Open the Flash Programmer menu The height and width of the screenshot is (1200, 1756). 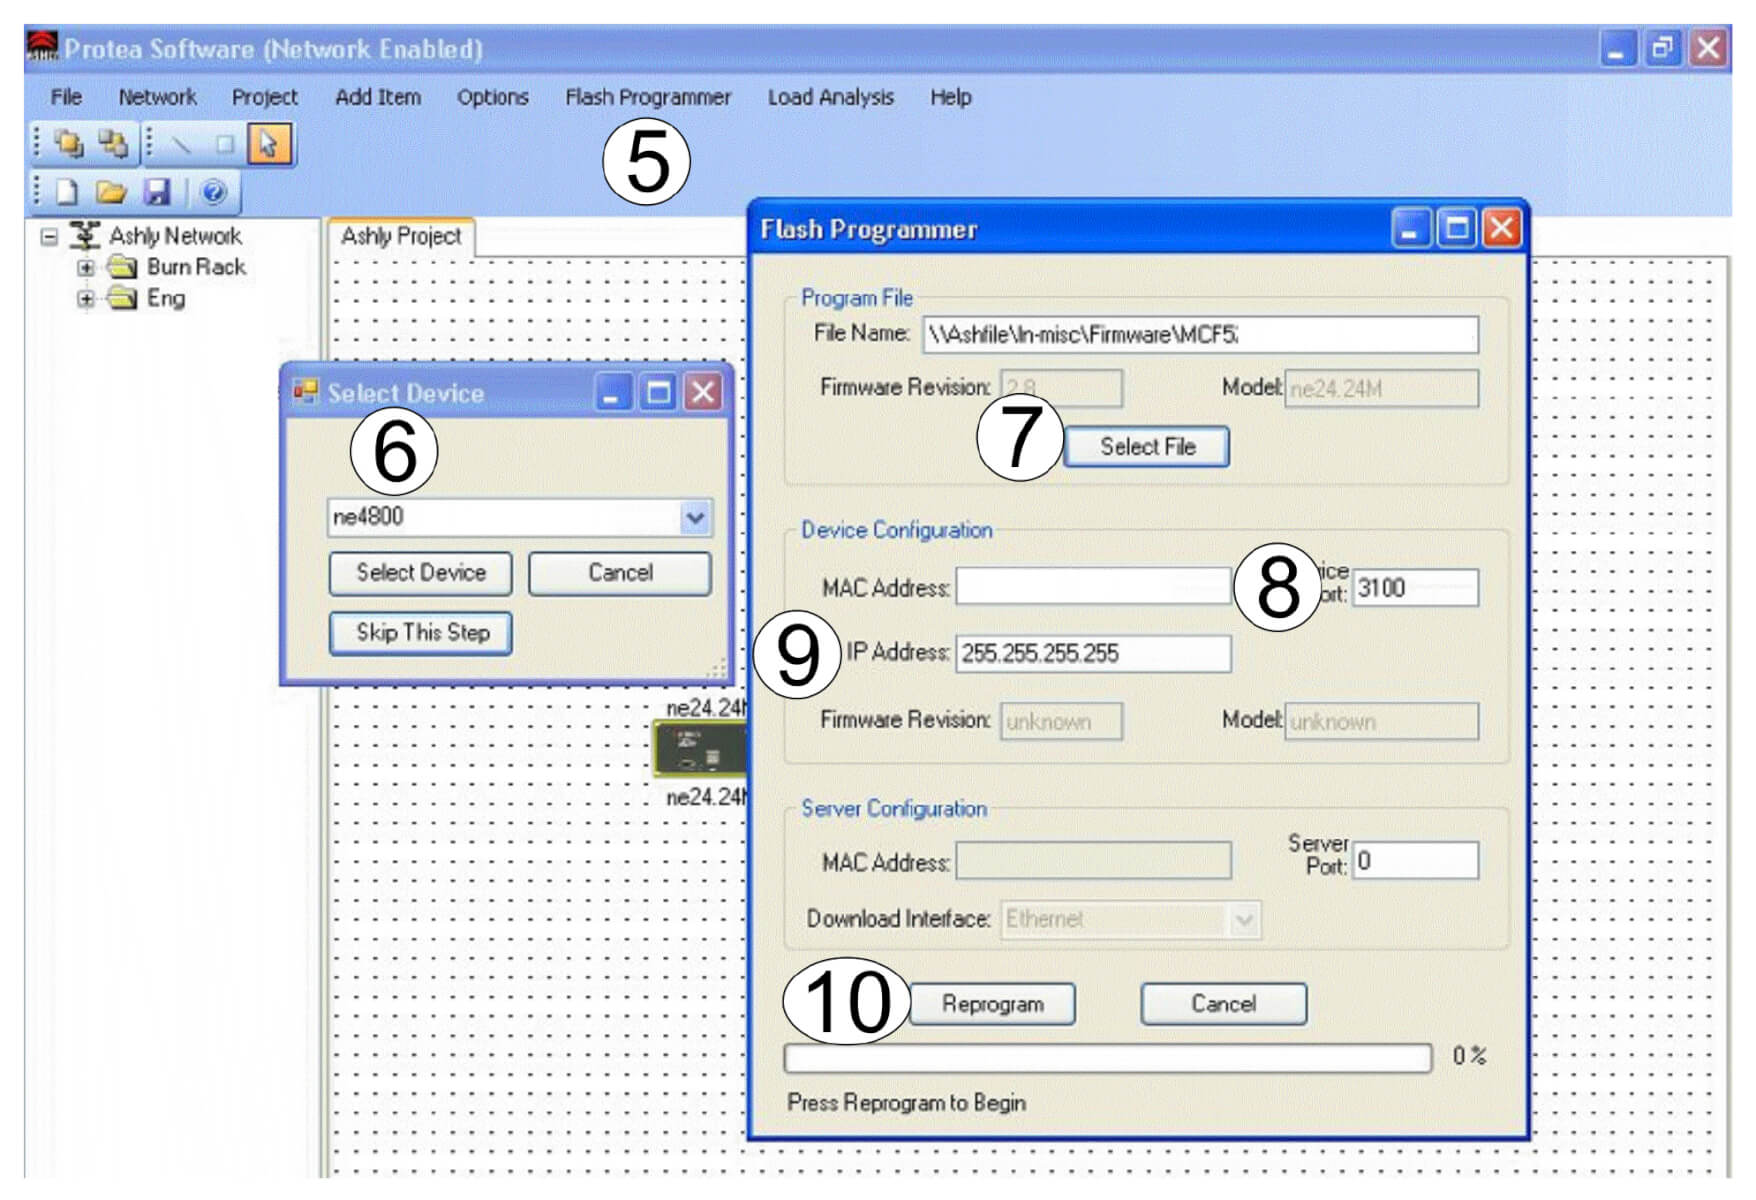[647, 97]
